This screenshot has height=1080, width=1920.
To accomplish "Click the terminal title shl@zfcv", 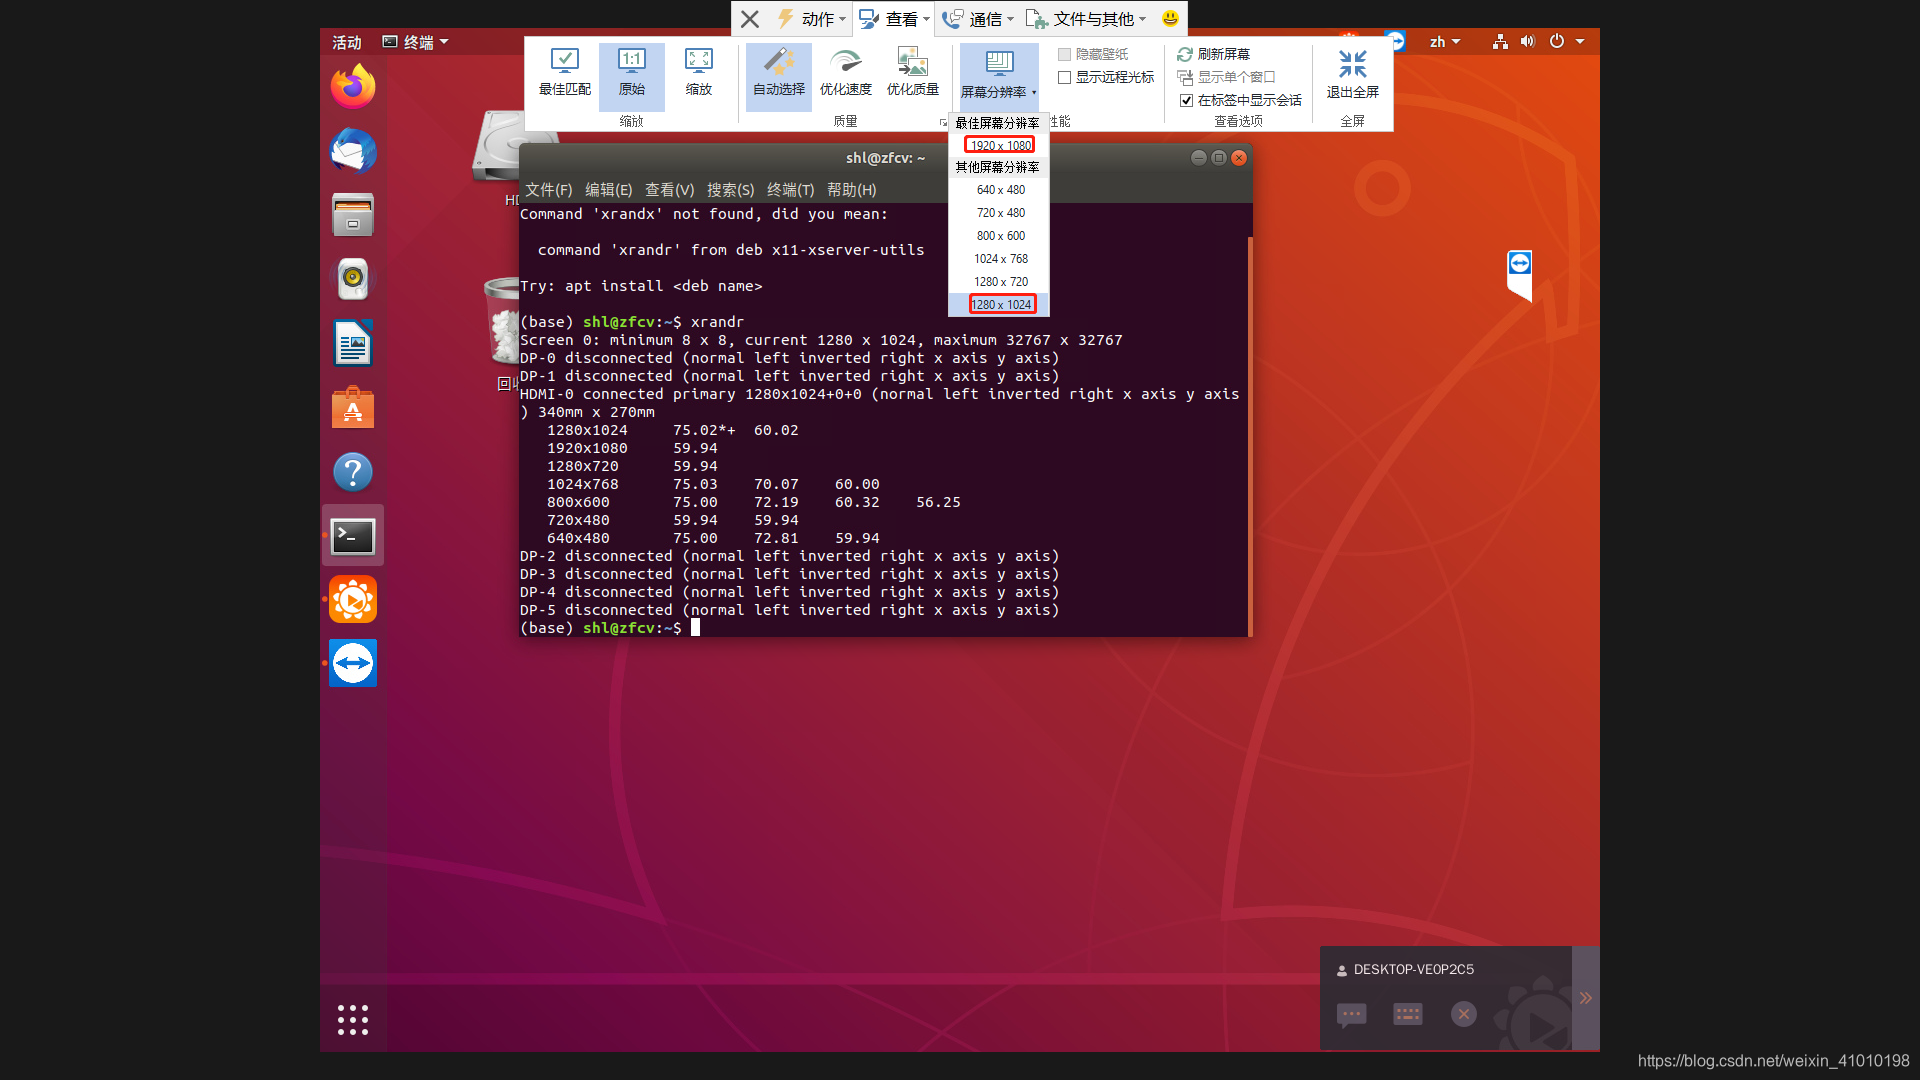I will coord(885,158).
